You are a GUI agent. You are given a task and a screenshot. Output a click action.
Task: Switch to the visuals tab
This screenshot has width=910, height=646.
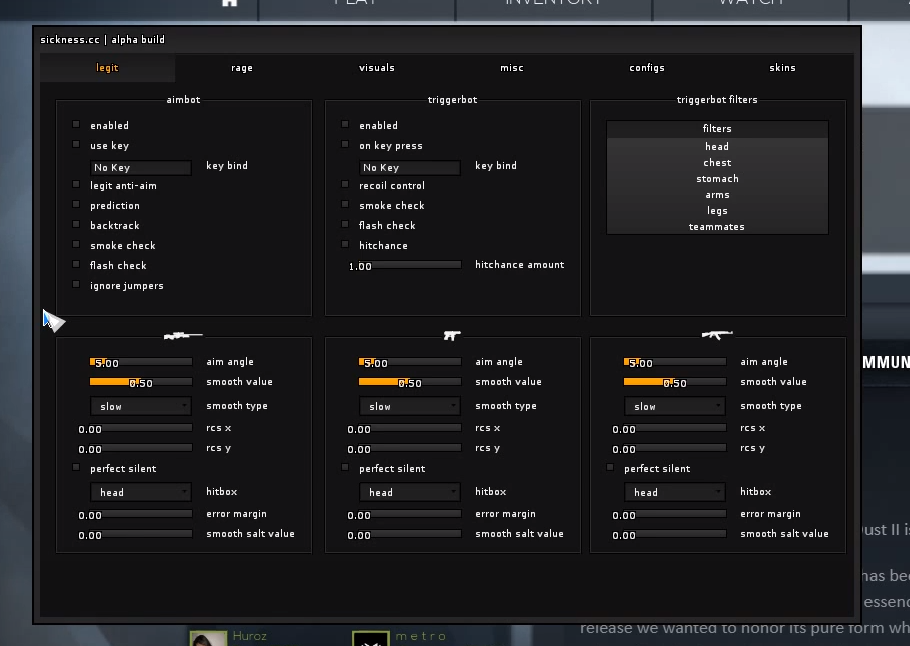(377, 68)
